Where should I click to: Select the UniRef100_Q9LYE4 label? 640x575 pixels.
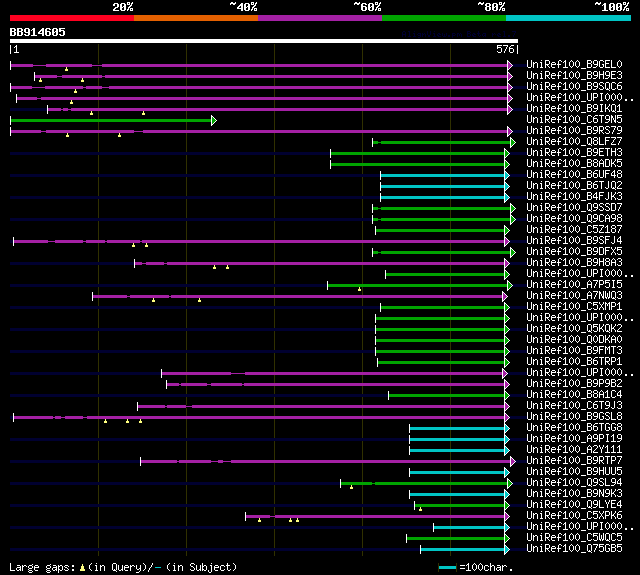[x=574, y=505]
